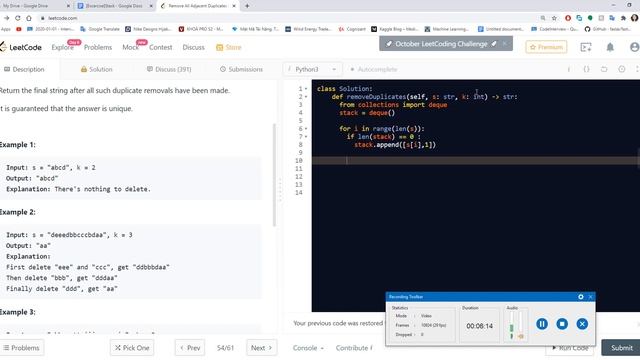Click the Premium button

pyautogui.click(x=546, y=47)
